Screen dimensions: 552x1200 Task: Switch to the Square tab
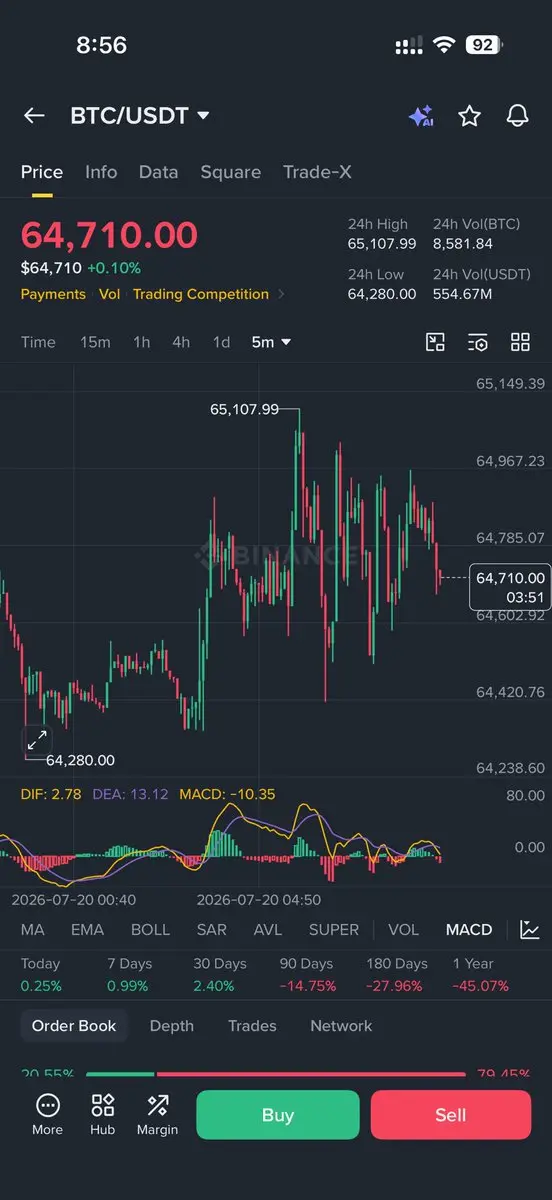coord(230,172)
